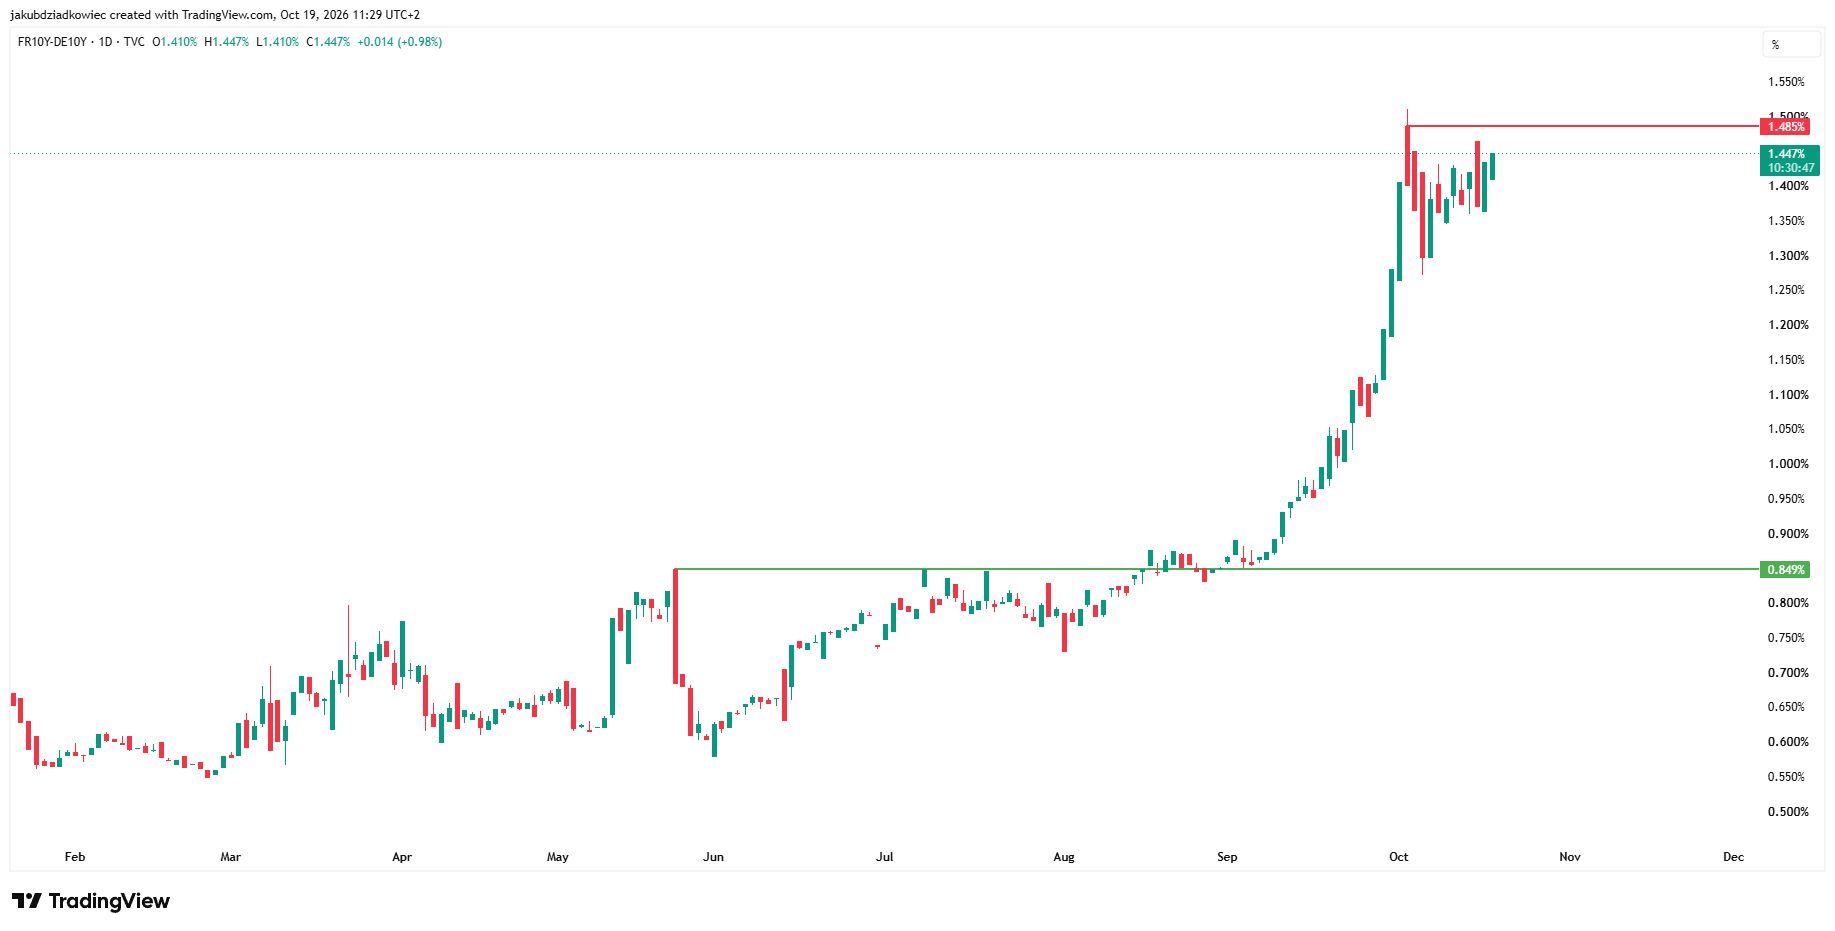Click the FR10Y-DE10Y symbol name

tap(52, 42)
